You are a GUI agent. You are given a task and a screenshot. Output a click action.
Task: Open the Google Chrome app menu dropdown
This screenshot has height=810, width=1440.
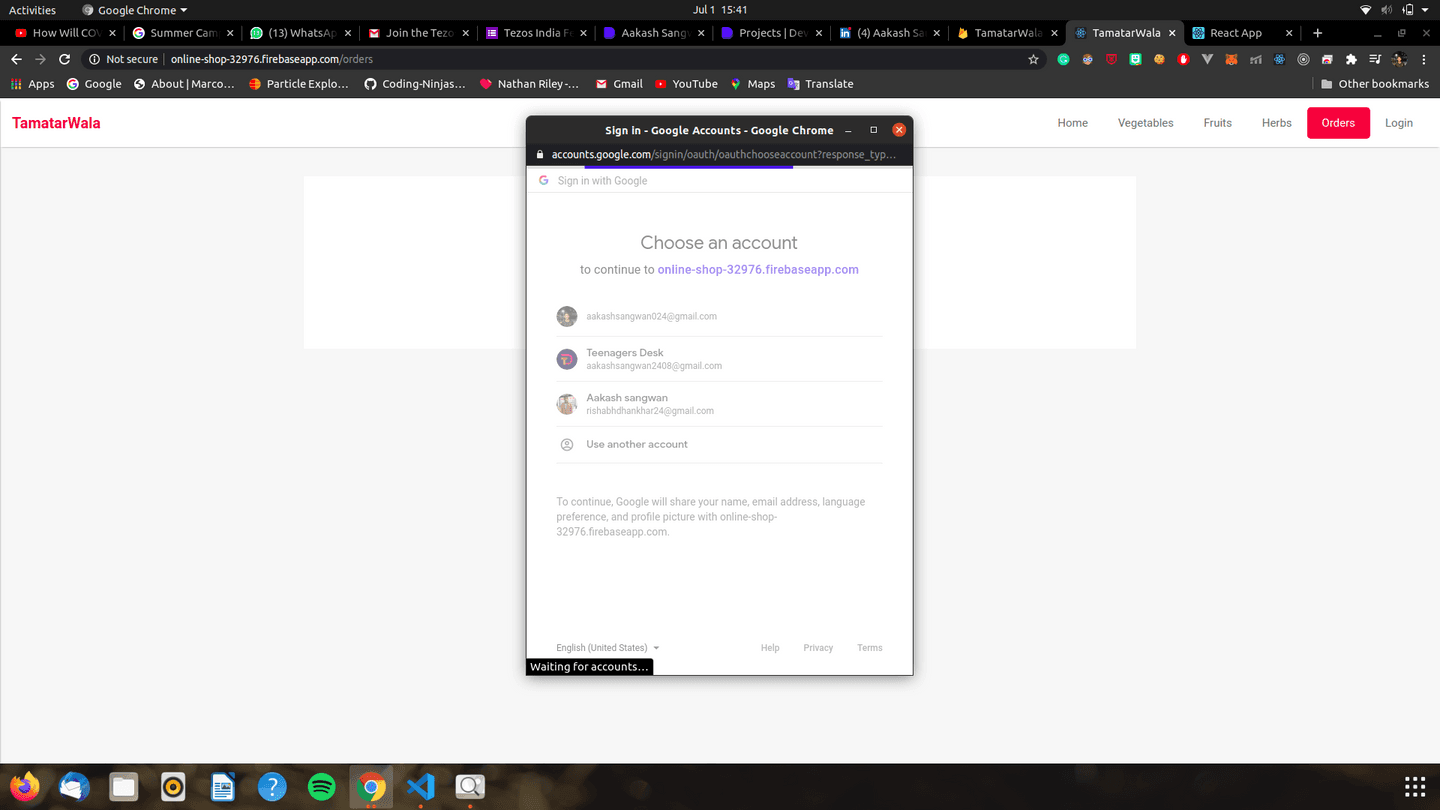click(x=135, y=10)
